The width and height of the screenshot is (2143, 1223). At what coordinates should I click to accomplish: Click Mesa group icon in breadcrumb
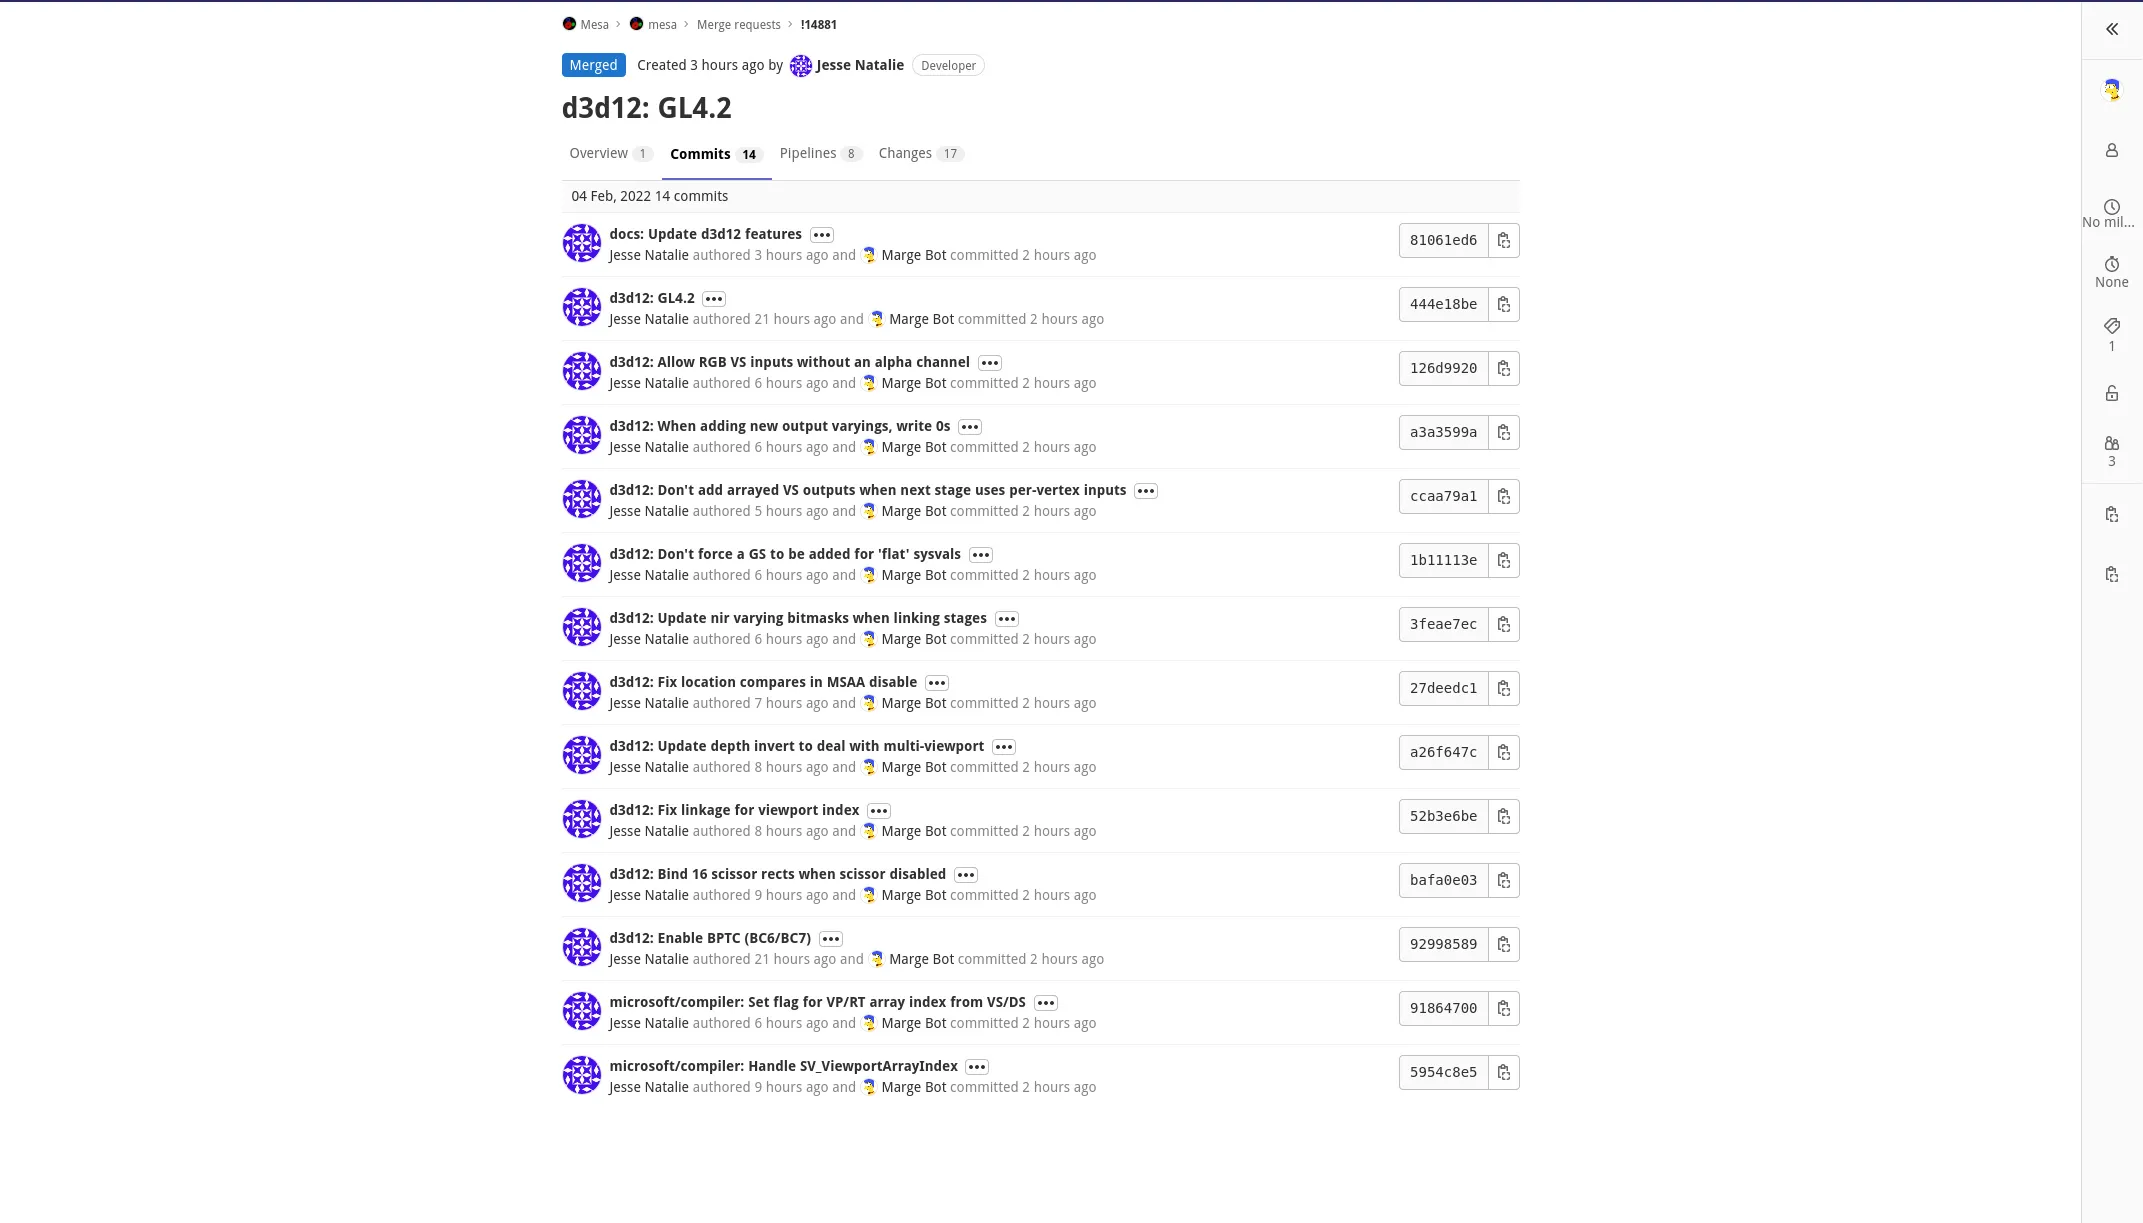click(569, 24)
